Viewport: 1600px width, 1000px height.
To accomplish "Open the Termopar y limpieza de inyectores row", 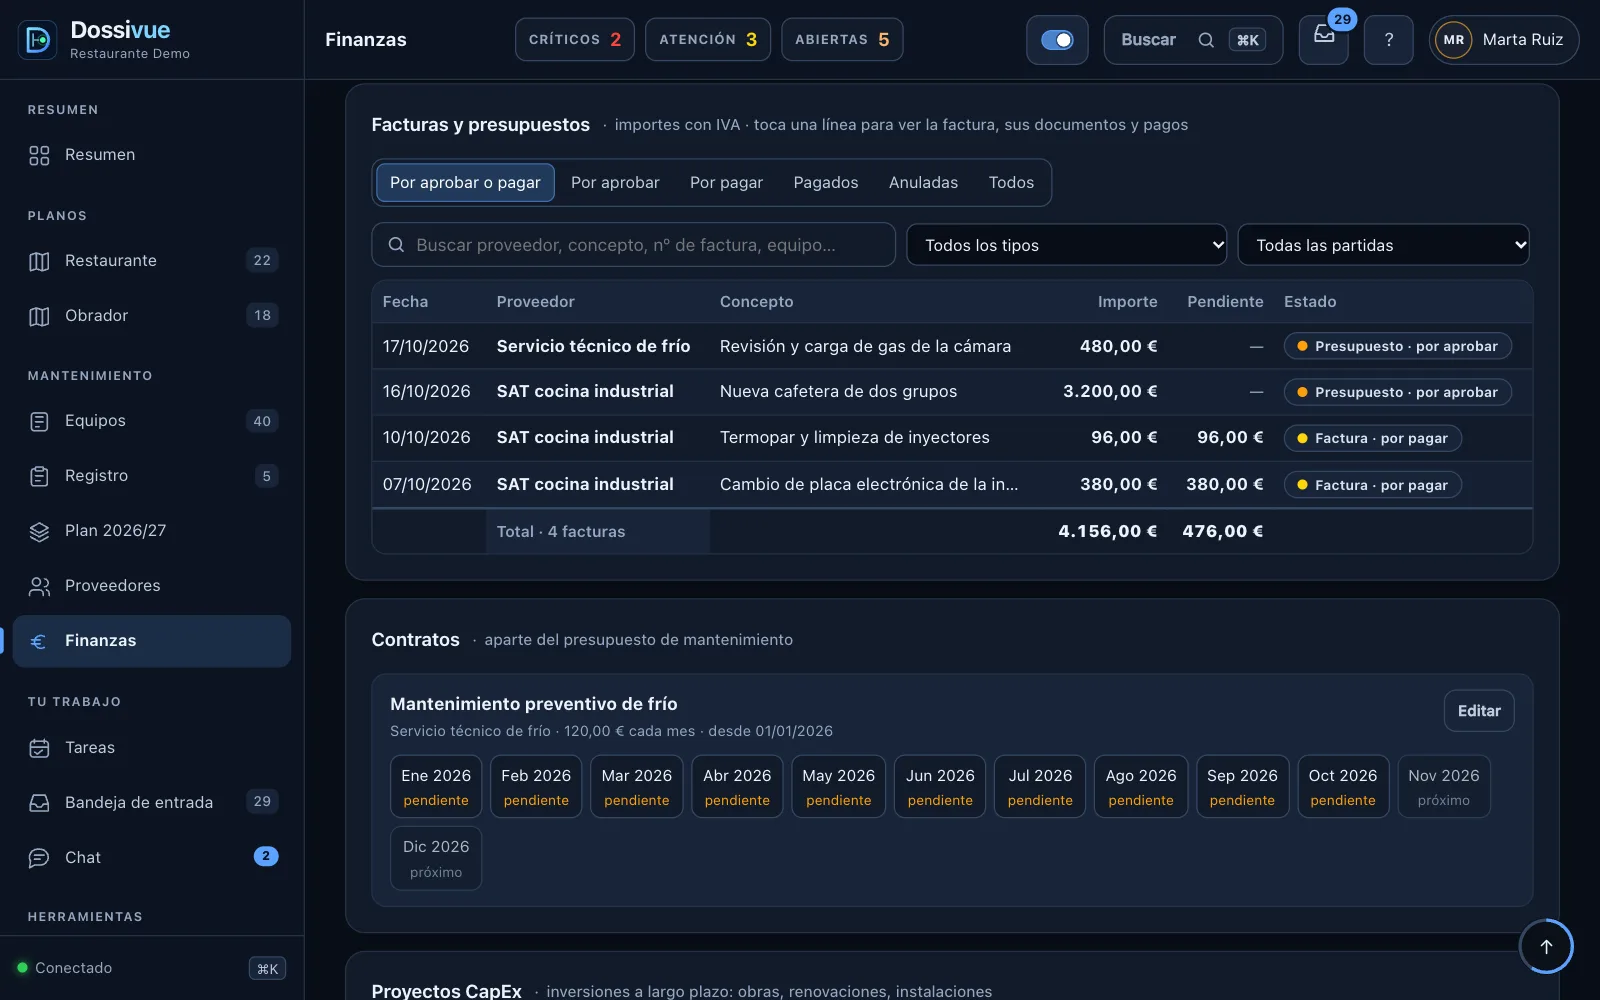I will point(952,438).
